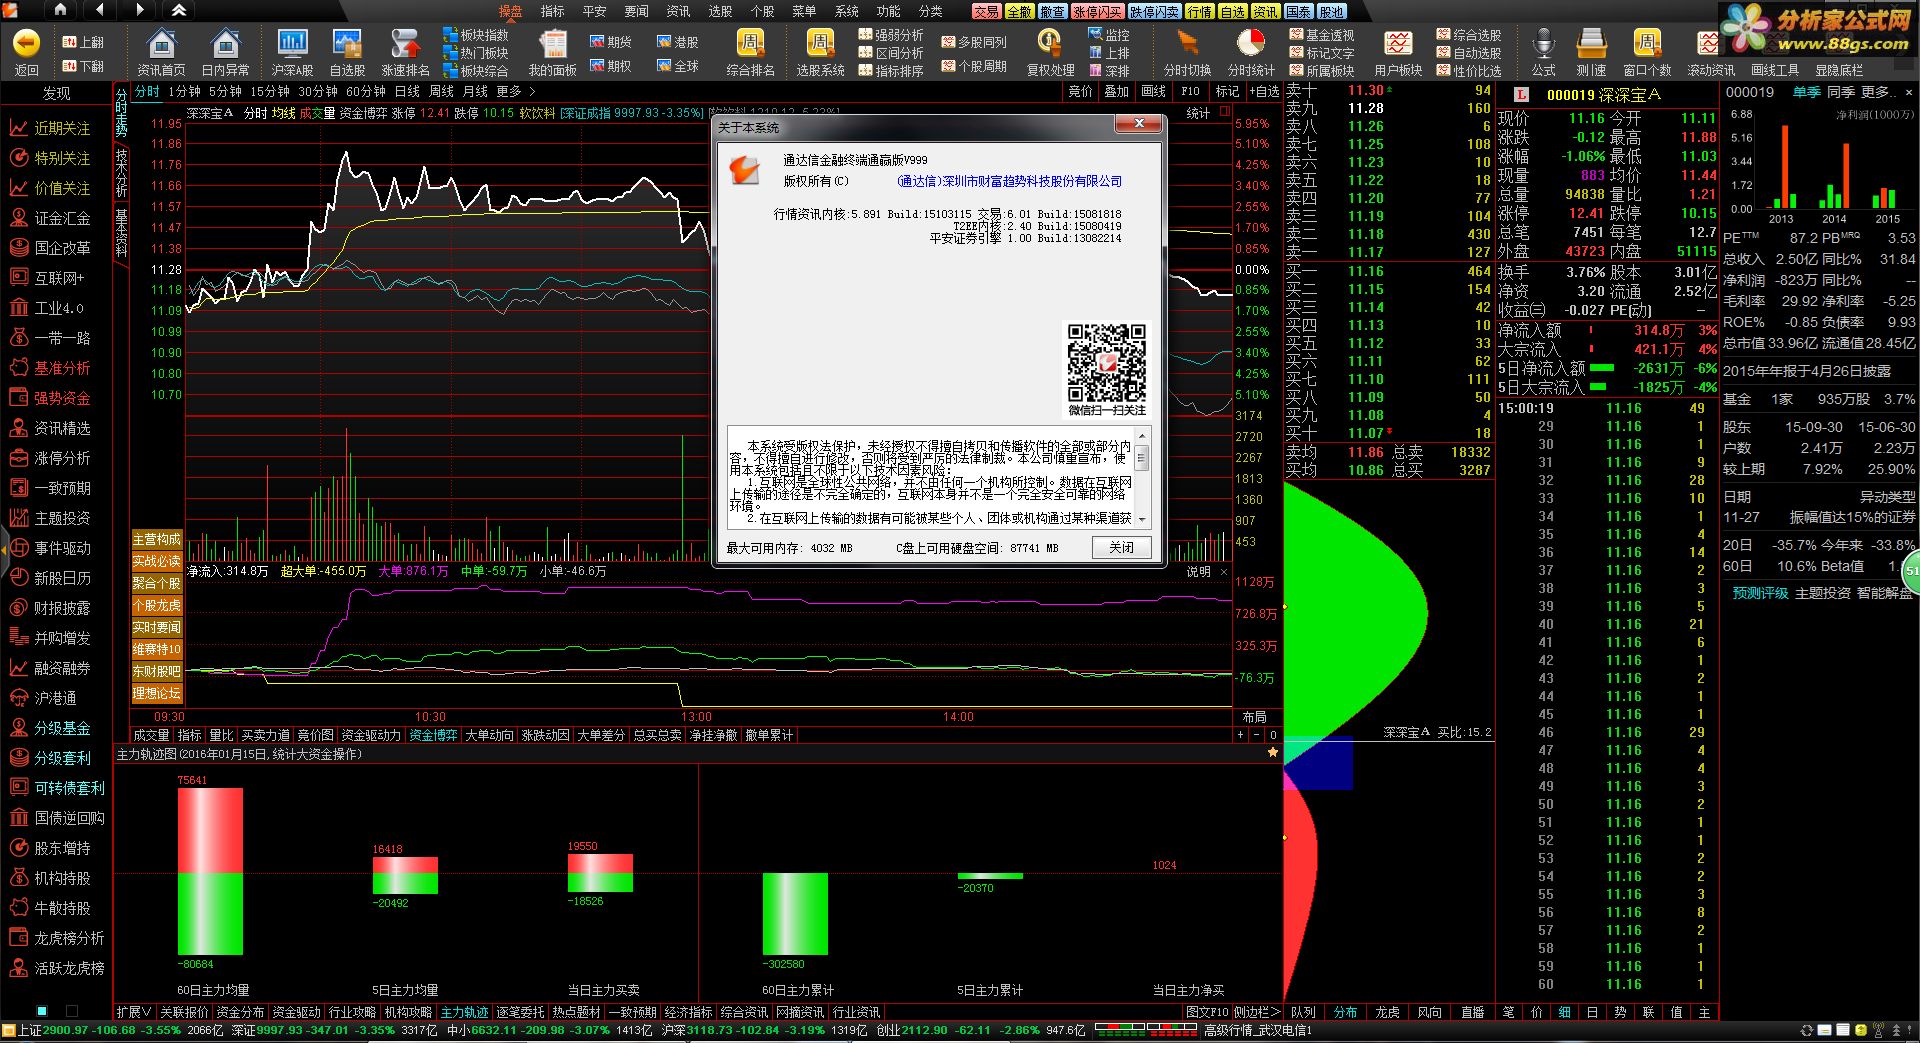Expand the 更多 time period options
The width and height of the screenshot is (1920, 1043).
pos(516,91)
